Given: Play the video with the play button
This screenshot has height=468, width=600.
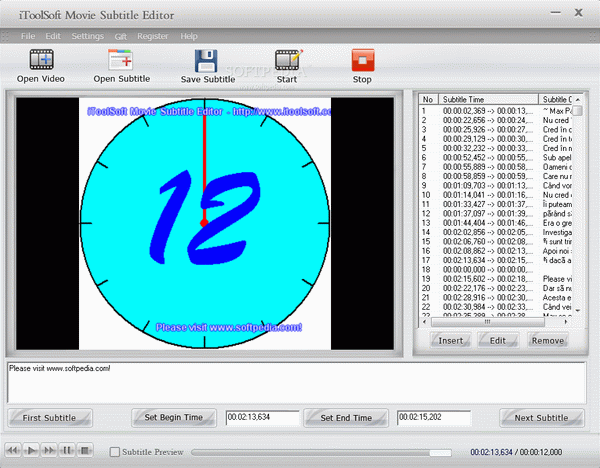Looking at the screenshot, I should click(31, 450).
